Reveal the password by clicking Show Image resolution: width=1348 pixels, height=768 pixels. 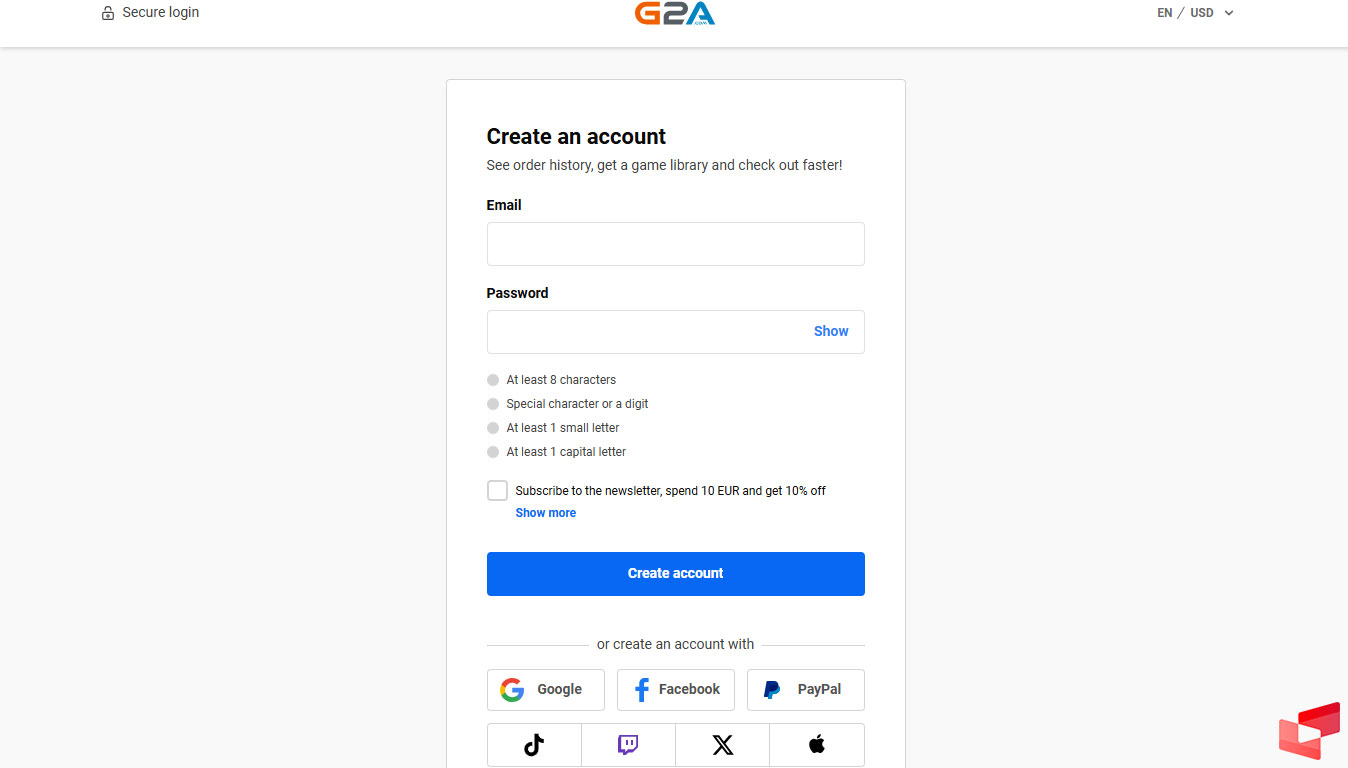(x=831, y=331)
